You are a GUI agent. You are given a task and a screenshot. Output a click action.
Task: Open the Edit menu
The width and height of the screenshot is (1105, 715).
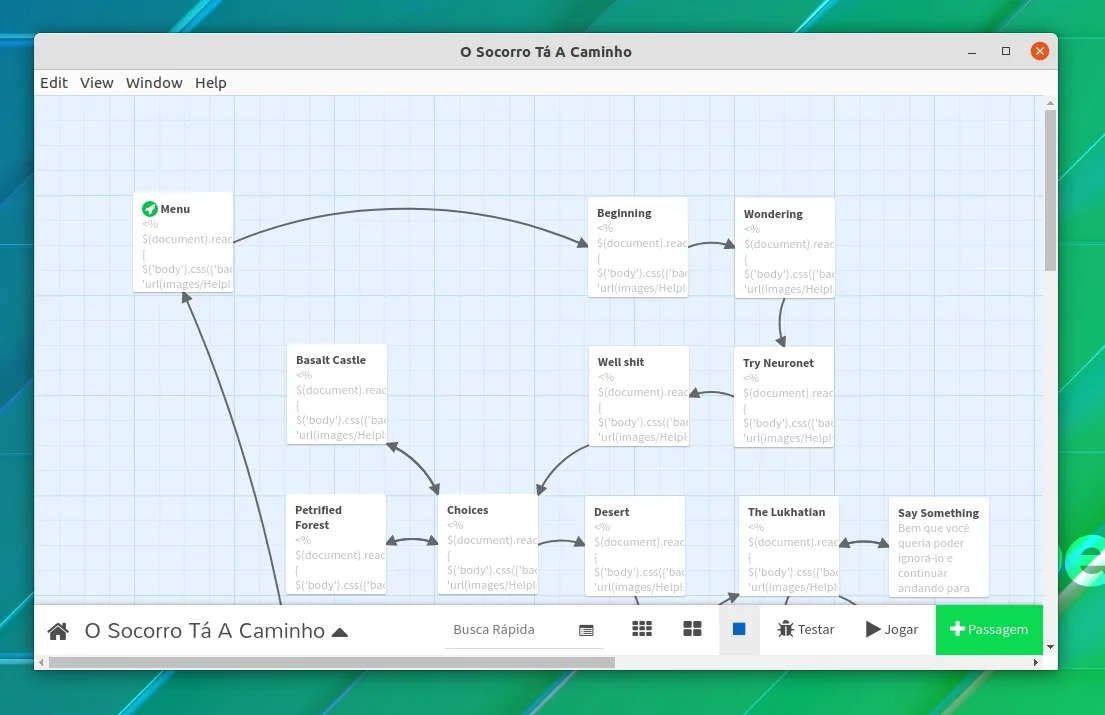pos(54,82)
